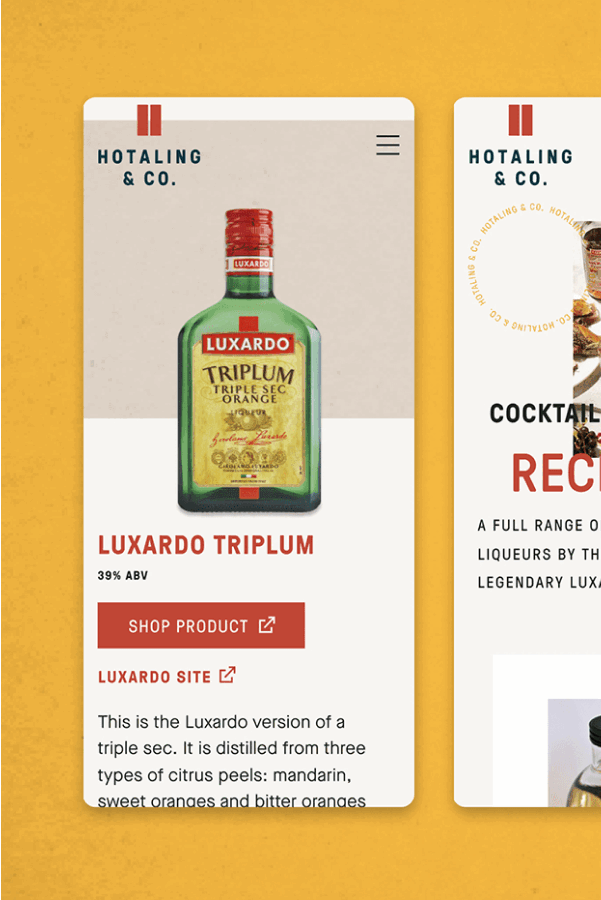
Task: Open the Luxardo Site link
Action: tap(166, 676)
